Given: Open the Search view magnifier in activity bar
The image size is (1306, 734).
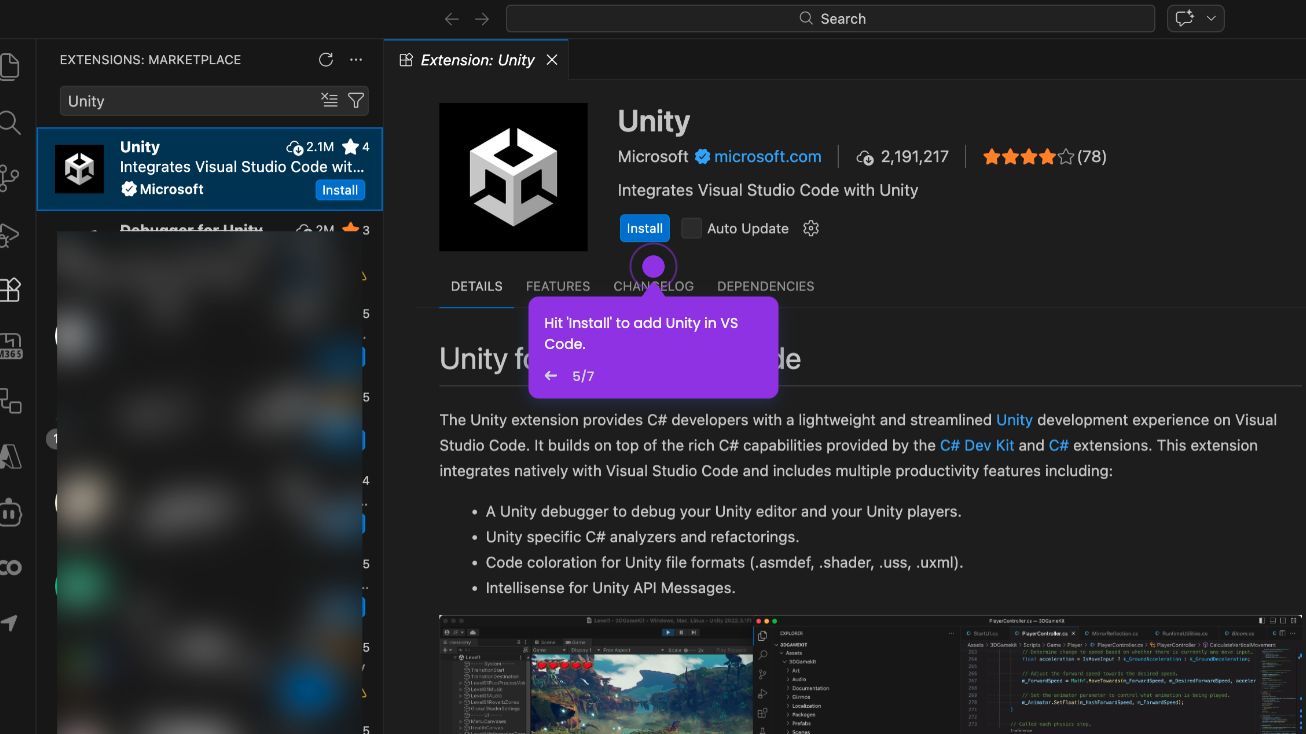Looking at the screenshot, I should point(9,123).
